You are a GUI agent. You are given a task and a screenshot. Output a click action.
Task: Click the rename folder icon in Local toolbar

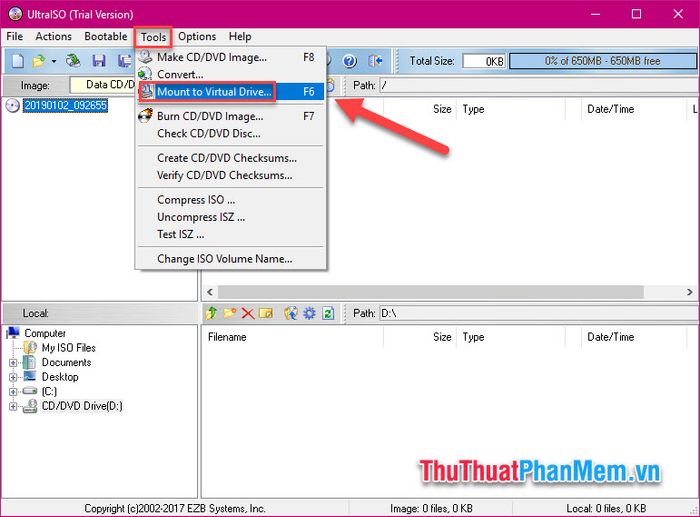(266, 313)
